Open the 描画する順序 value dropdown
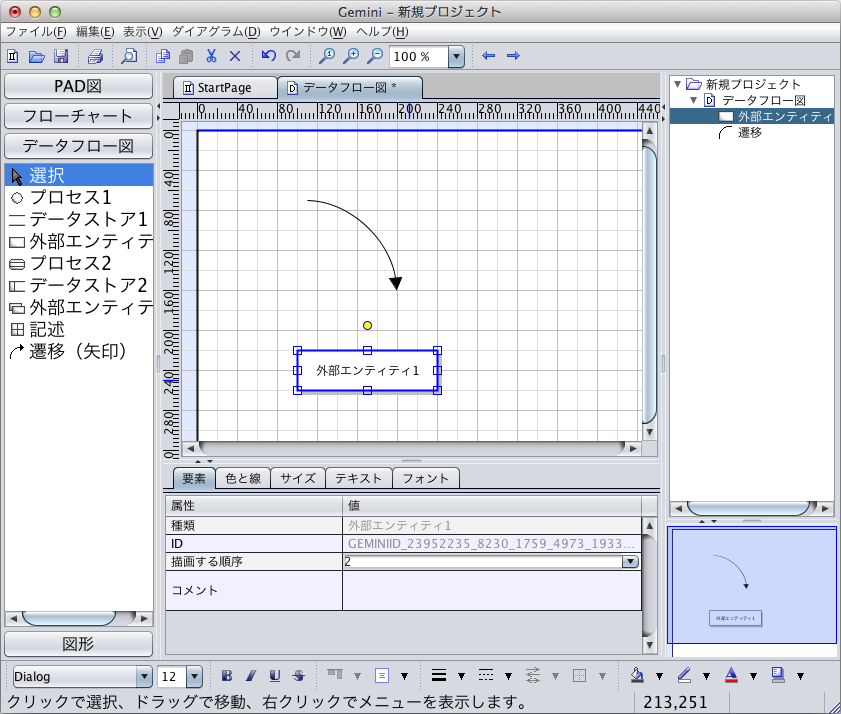Image resolution: width=841 pixels, height=714 pixels. click(630, 562)
